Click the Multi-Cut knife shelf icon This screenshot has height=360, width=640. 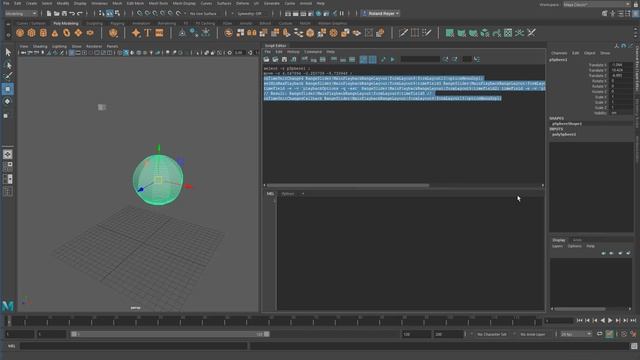(403, 33)
